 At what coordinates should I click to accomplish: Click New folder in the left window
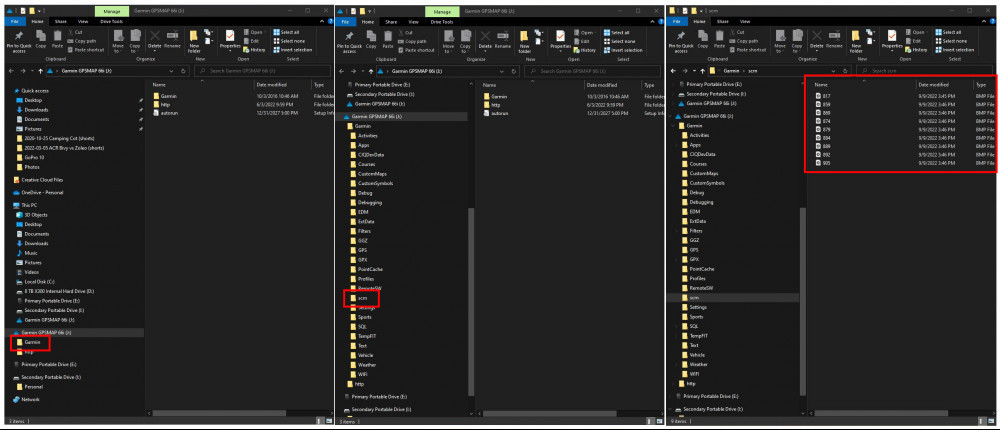(x=195, y=40)
